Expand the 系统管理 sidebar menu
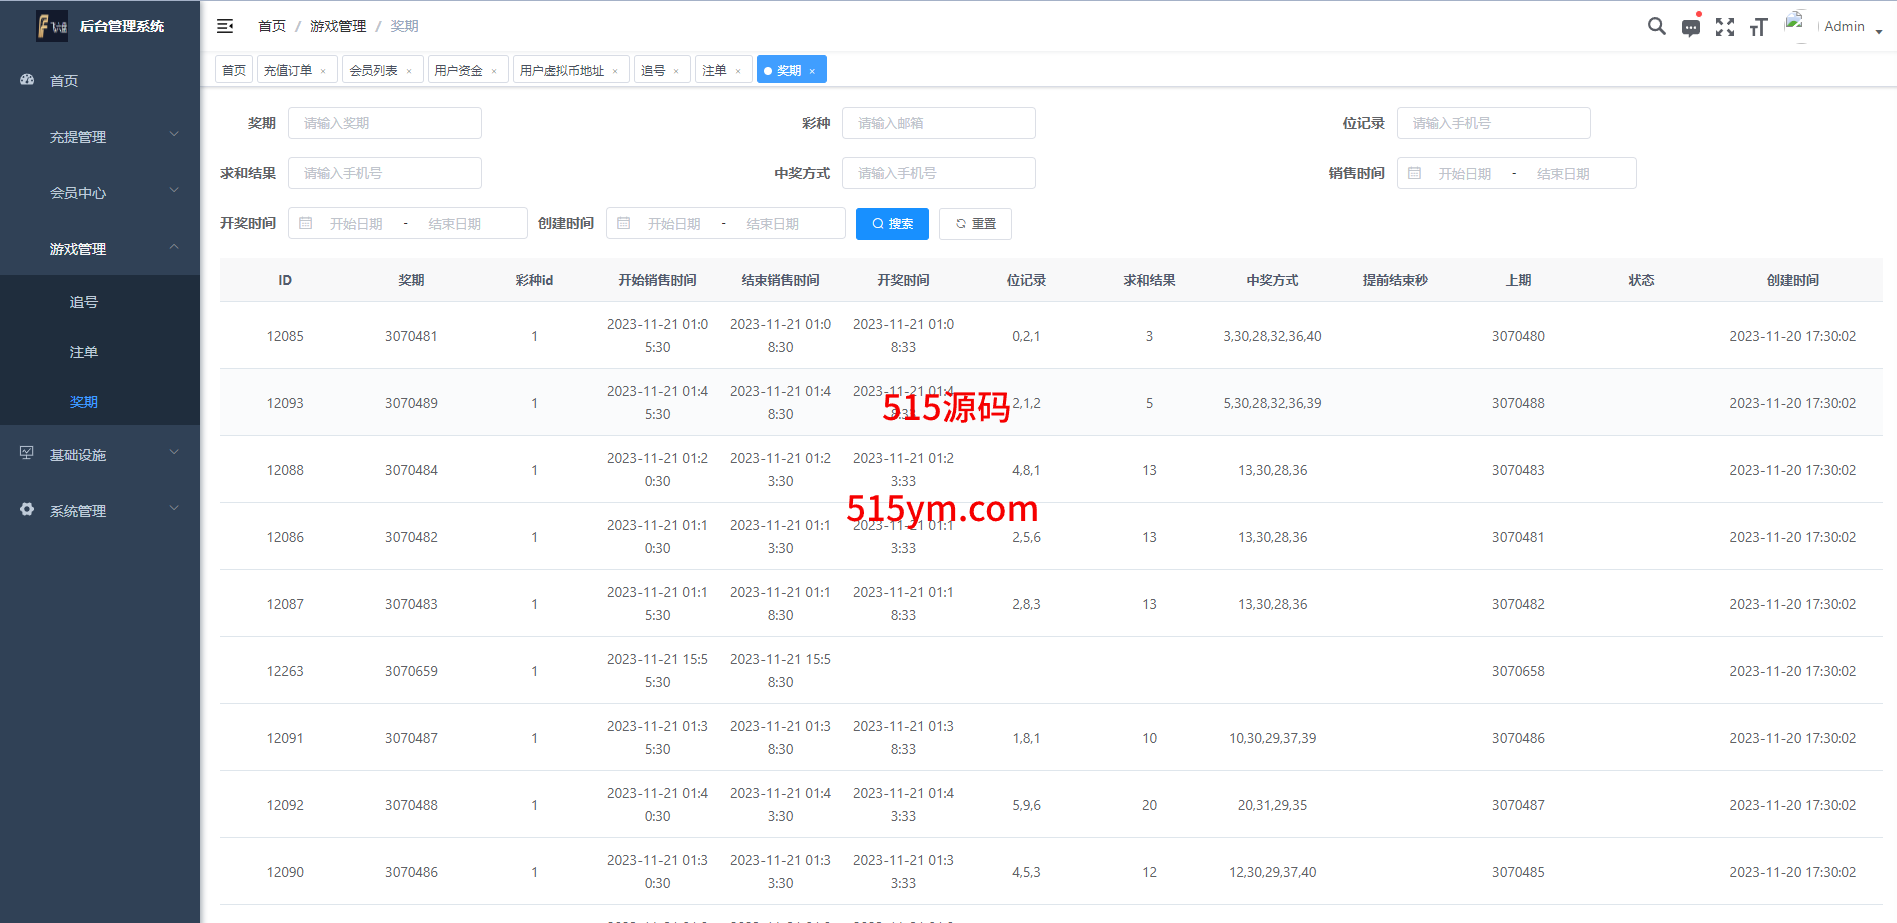The width and height of the screenshot is (1897, 923). [100, 511]
